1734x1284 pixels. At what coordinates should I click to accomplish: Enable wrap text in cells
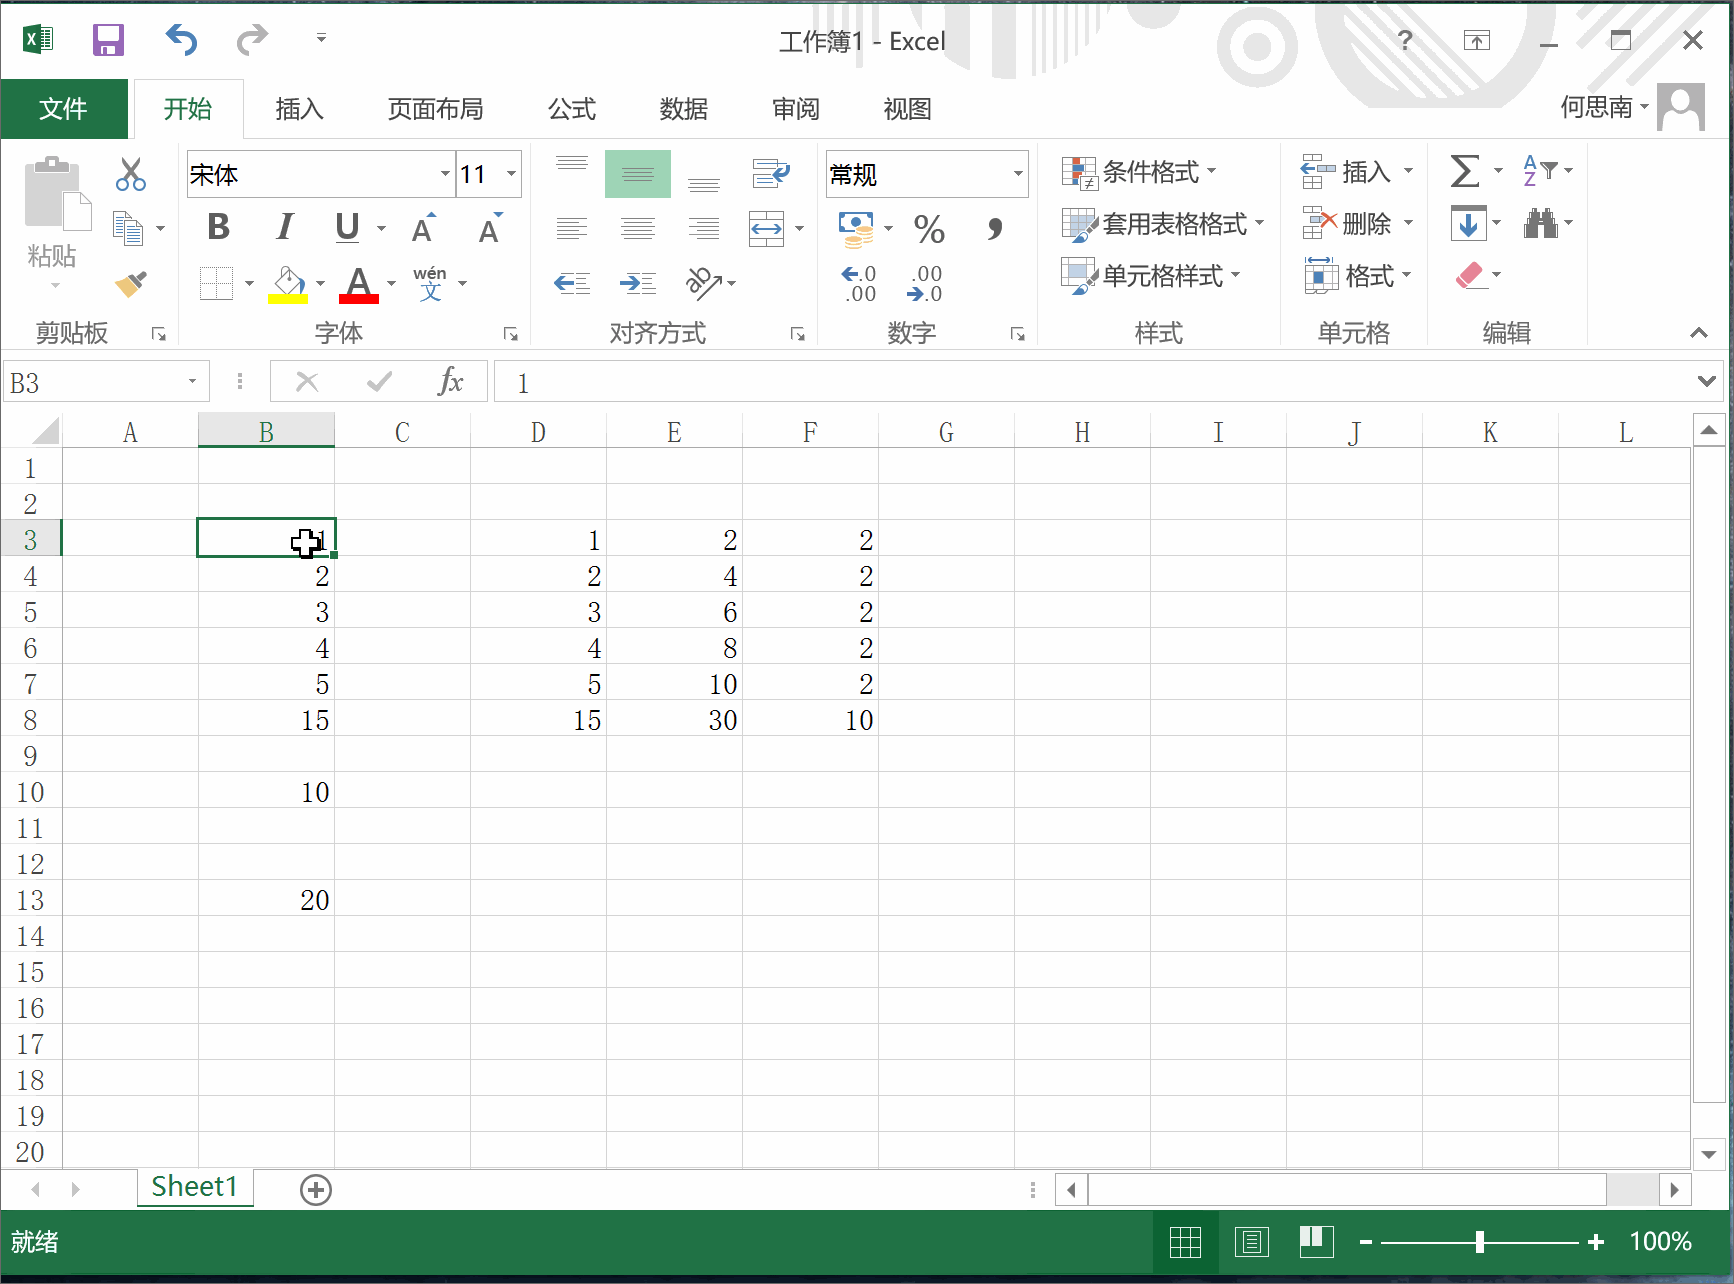[770, 174]
